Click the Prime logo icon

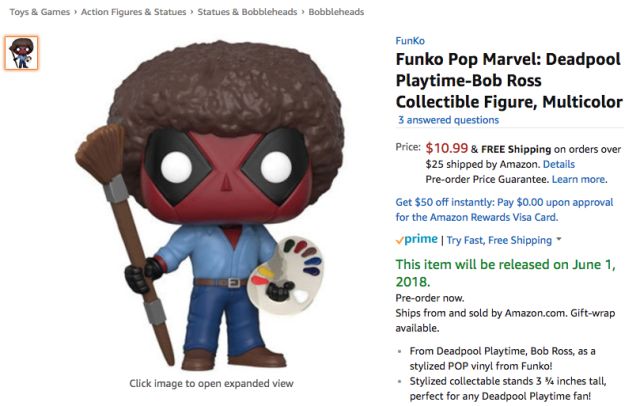(x=416, y=240)
